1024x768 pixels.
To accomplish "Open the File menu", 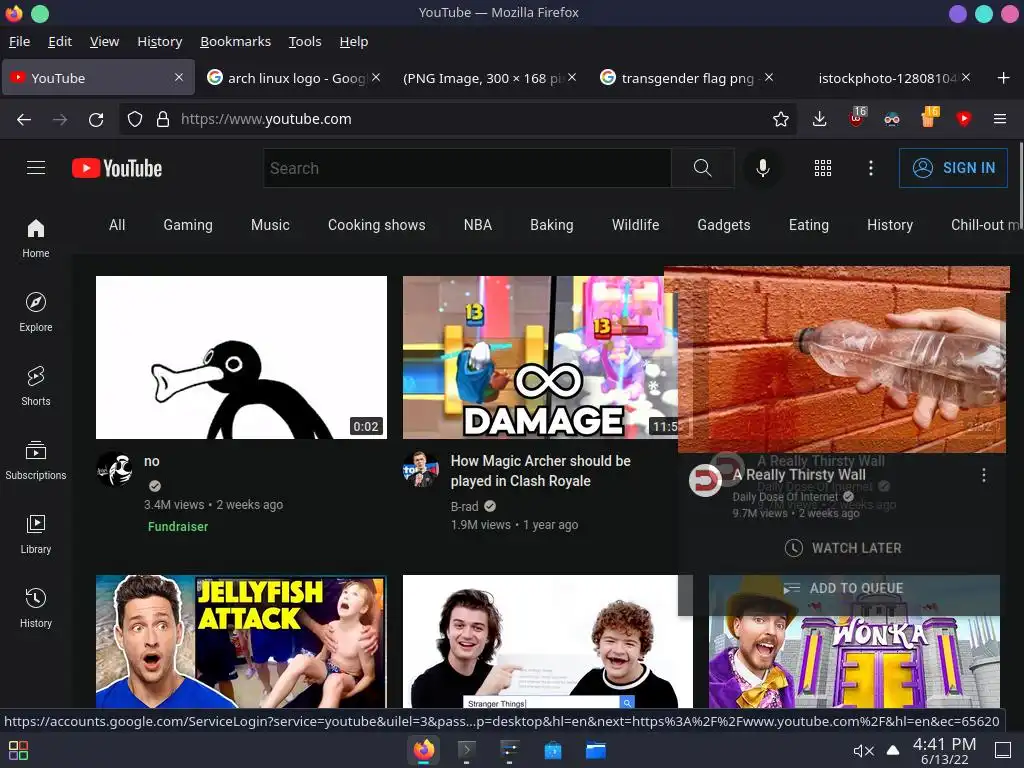I will (20, 41).
